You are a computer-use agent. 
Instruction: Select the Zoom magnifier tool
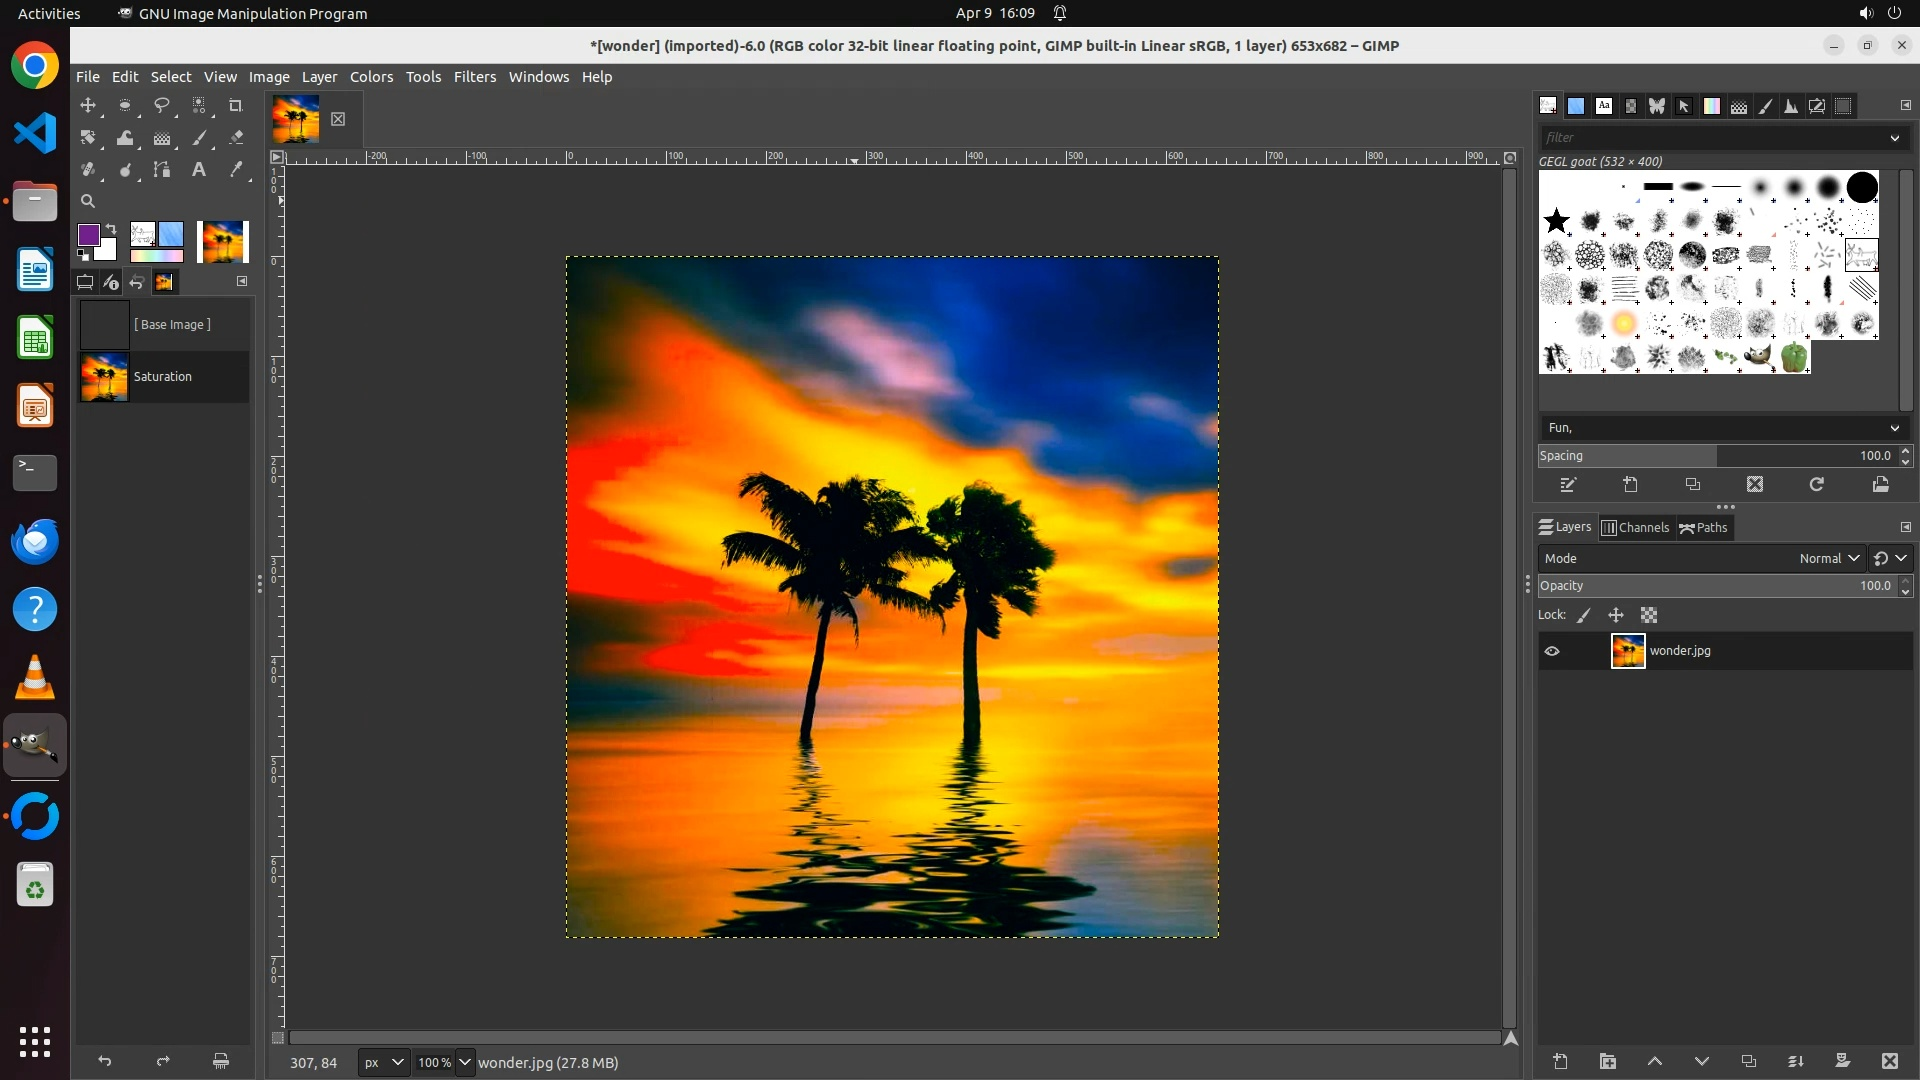point(88,201)
